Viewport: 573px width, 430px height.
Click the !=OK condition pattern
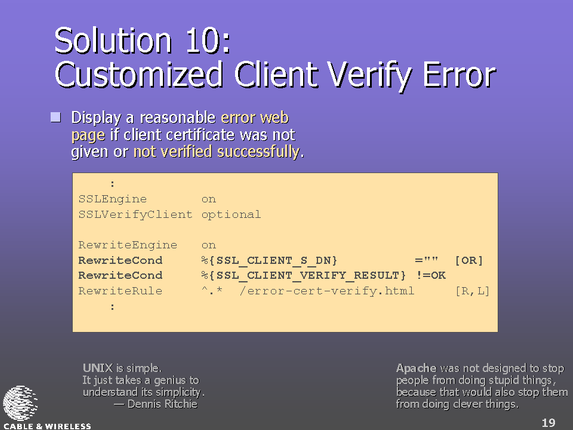(431, 275)
